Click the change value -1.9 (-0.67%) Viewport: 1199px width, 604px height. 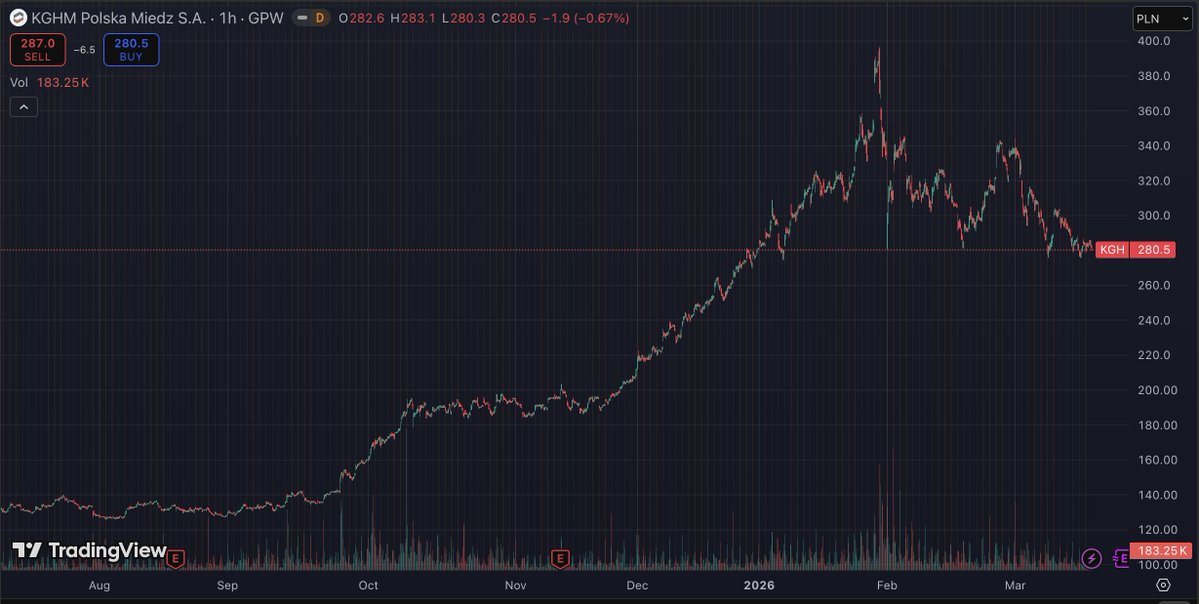(x=586, y=18)
